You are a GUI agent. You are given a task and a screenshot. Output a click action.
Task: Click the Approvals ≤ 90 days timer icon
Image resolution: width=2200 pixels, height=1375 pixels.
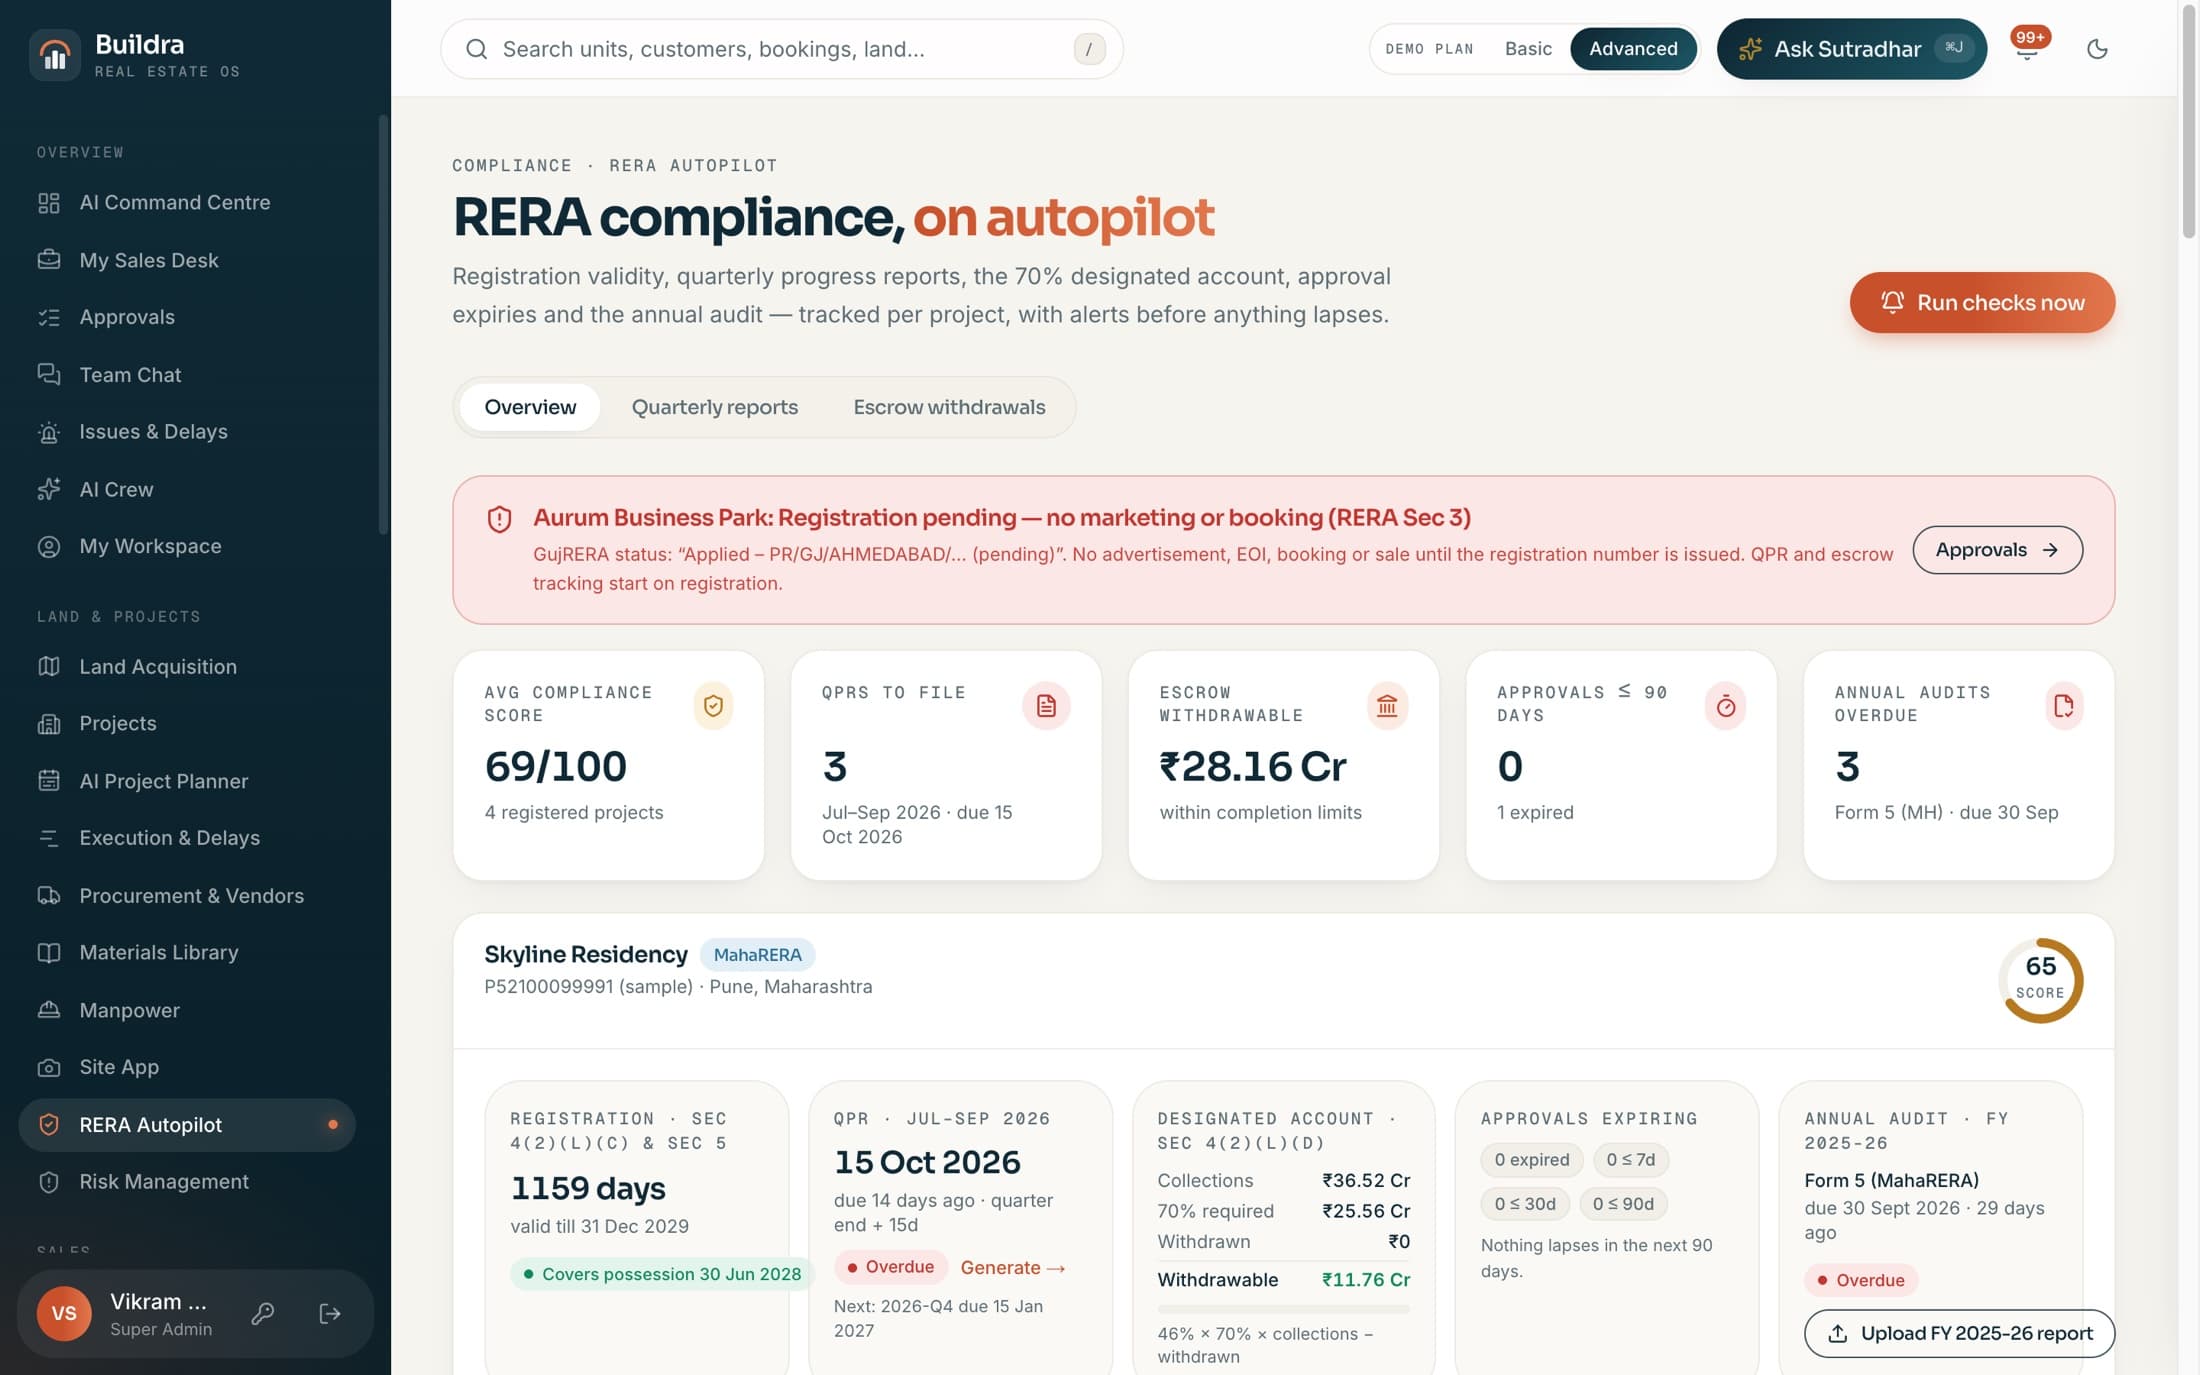(x=1725, y=706)
